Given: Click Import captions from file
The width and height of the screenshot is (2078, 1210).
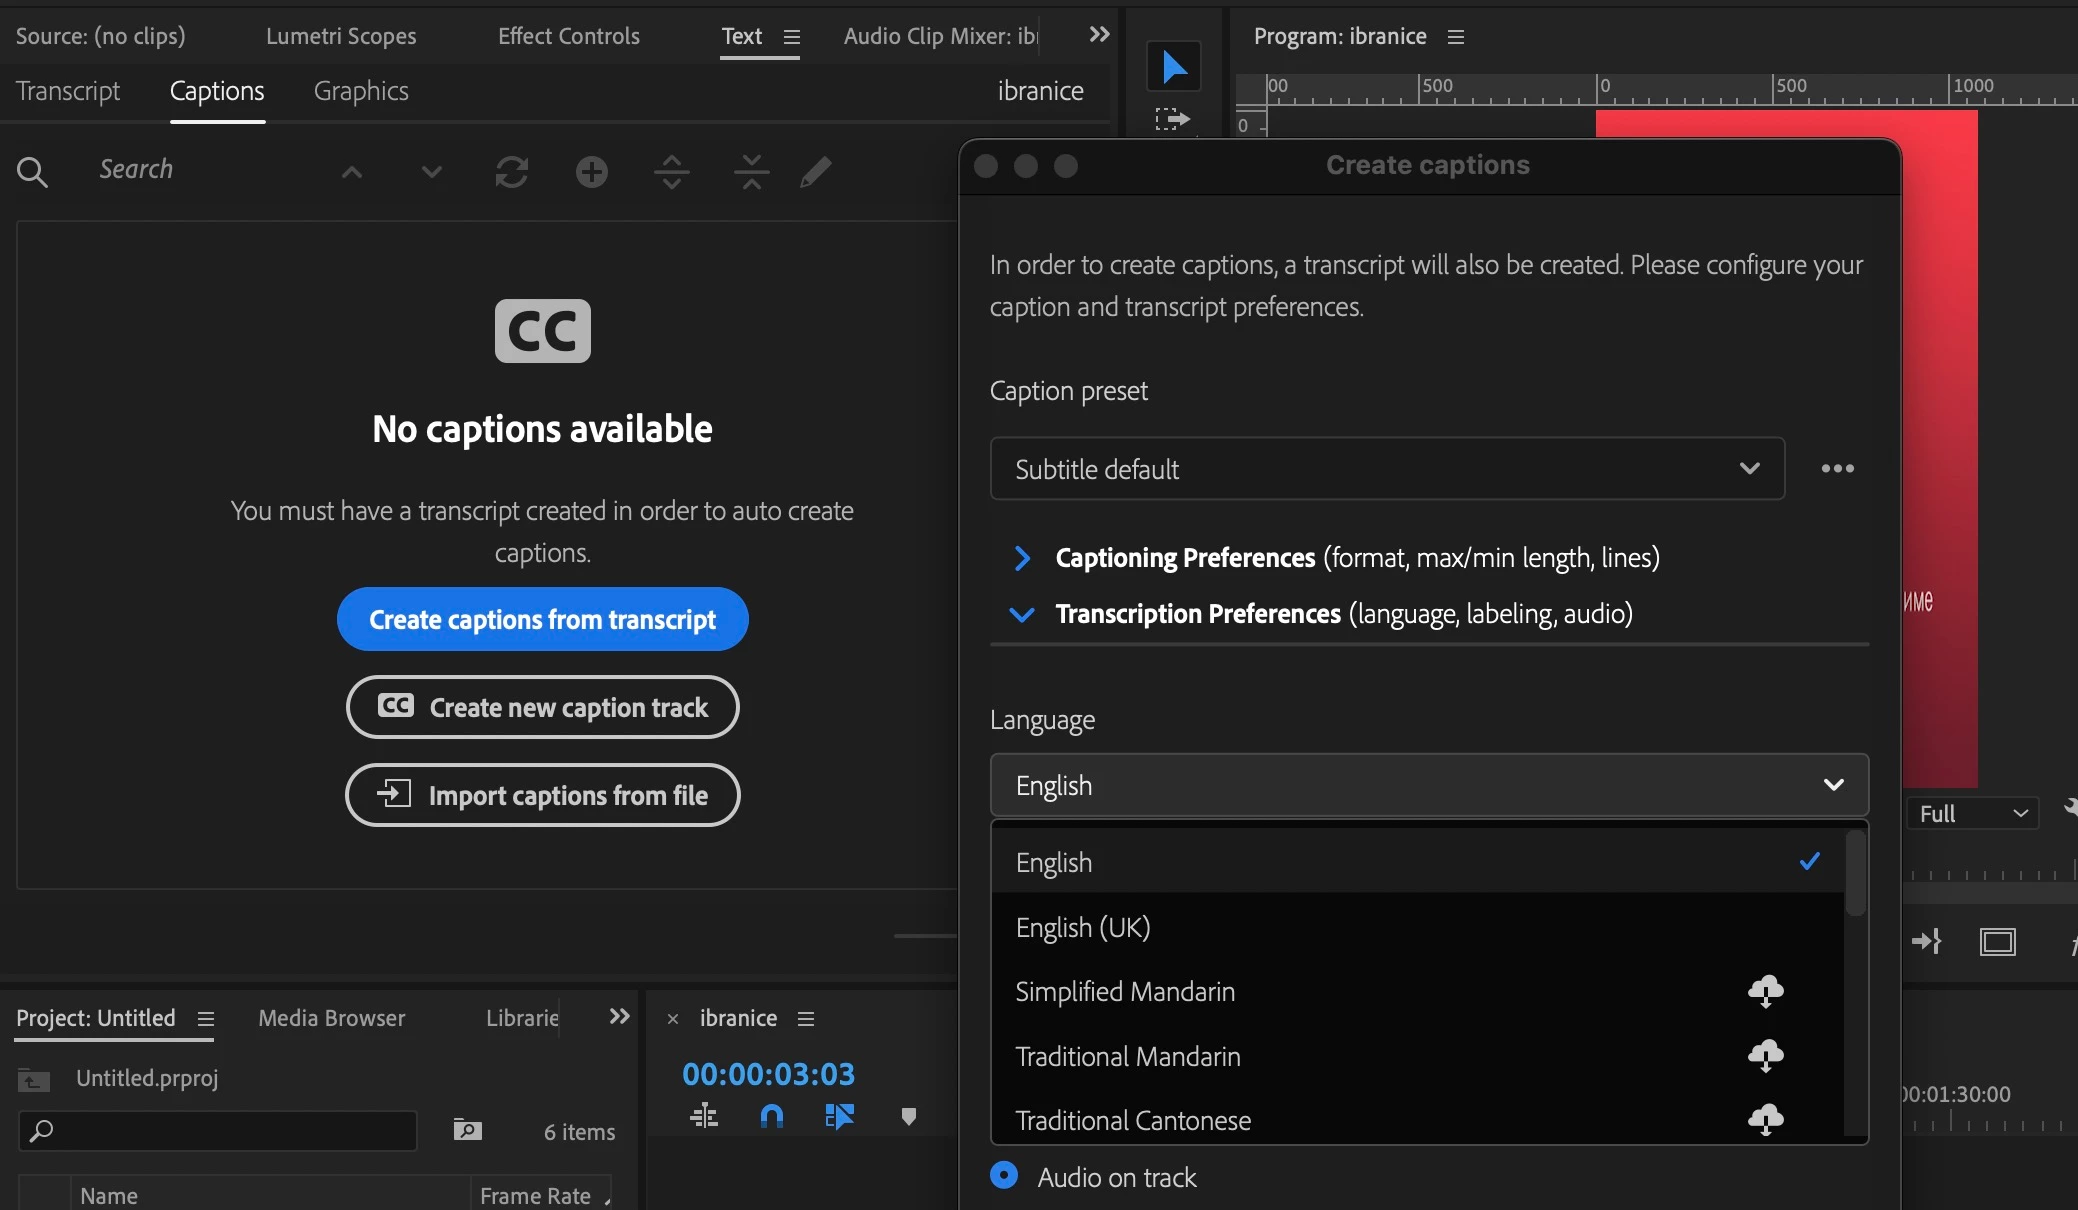Looking at the screenshot, I should (x=542, y=796).
